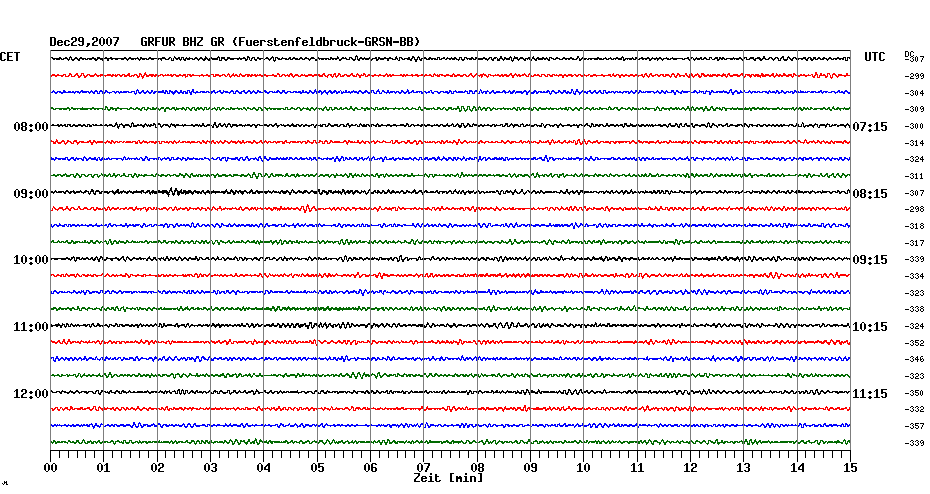Click the CET timezone label
The width and height of the screenshot is (930, 494).
(x=10, y=57)
